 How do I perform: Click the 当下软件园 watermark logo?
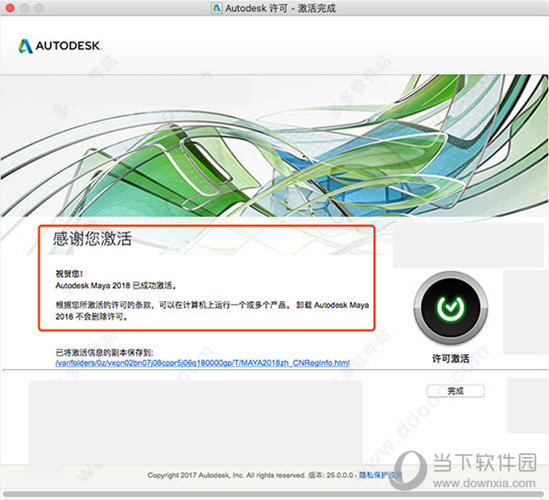465,470
